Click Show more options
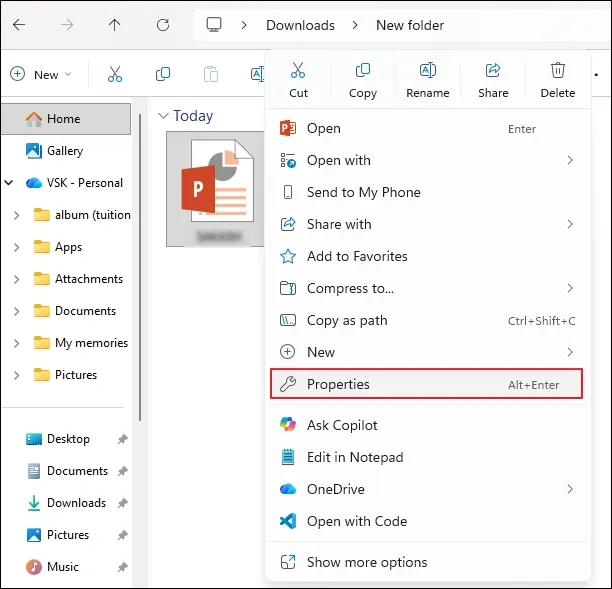 pos(427,562)
